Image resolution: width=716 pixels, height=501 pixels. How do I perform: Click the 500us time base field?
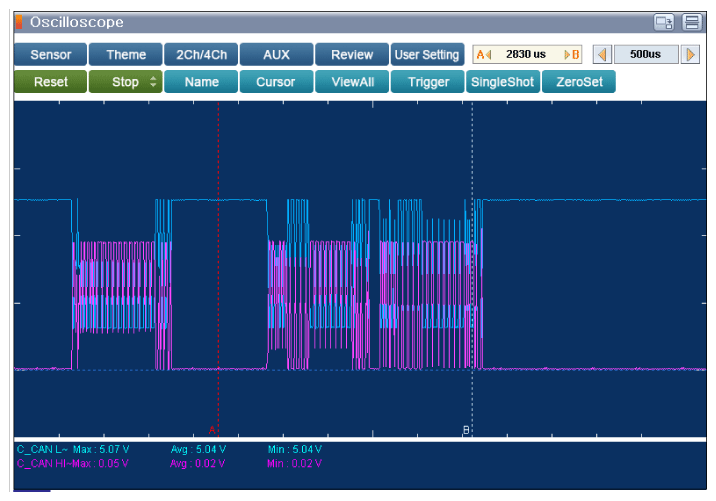click(646, 54)
